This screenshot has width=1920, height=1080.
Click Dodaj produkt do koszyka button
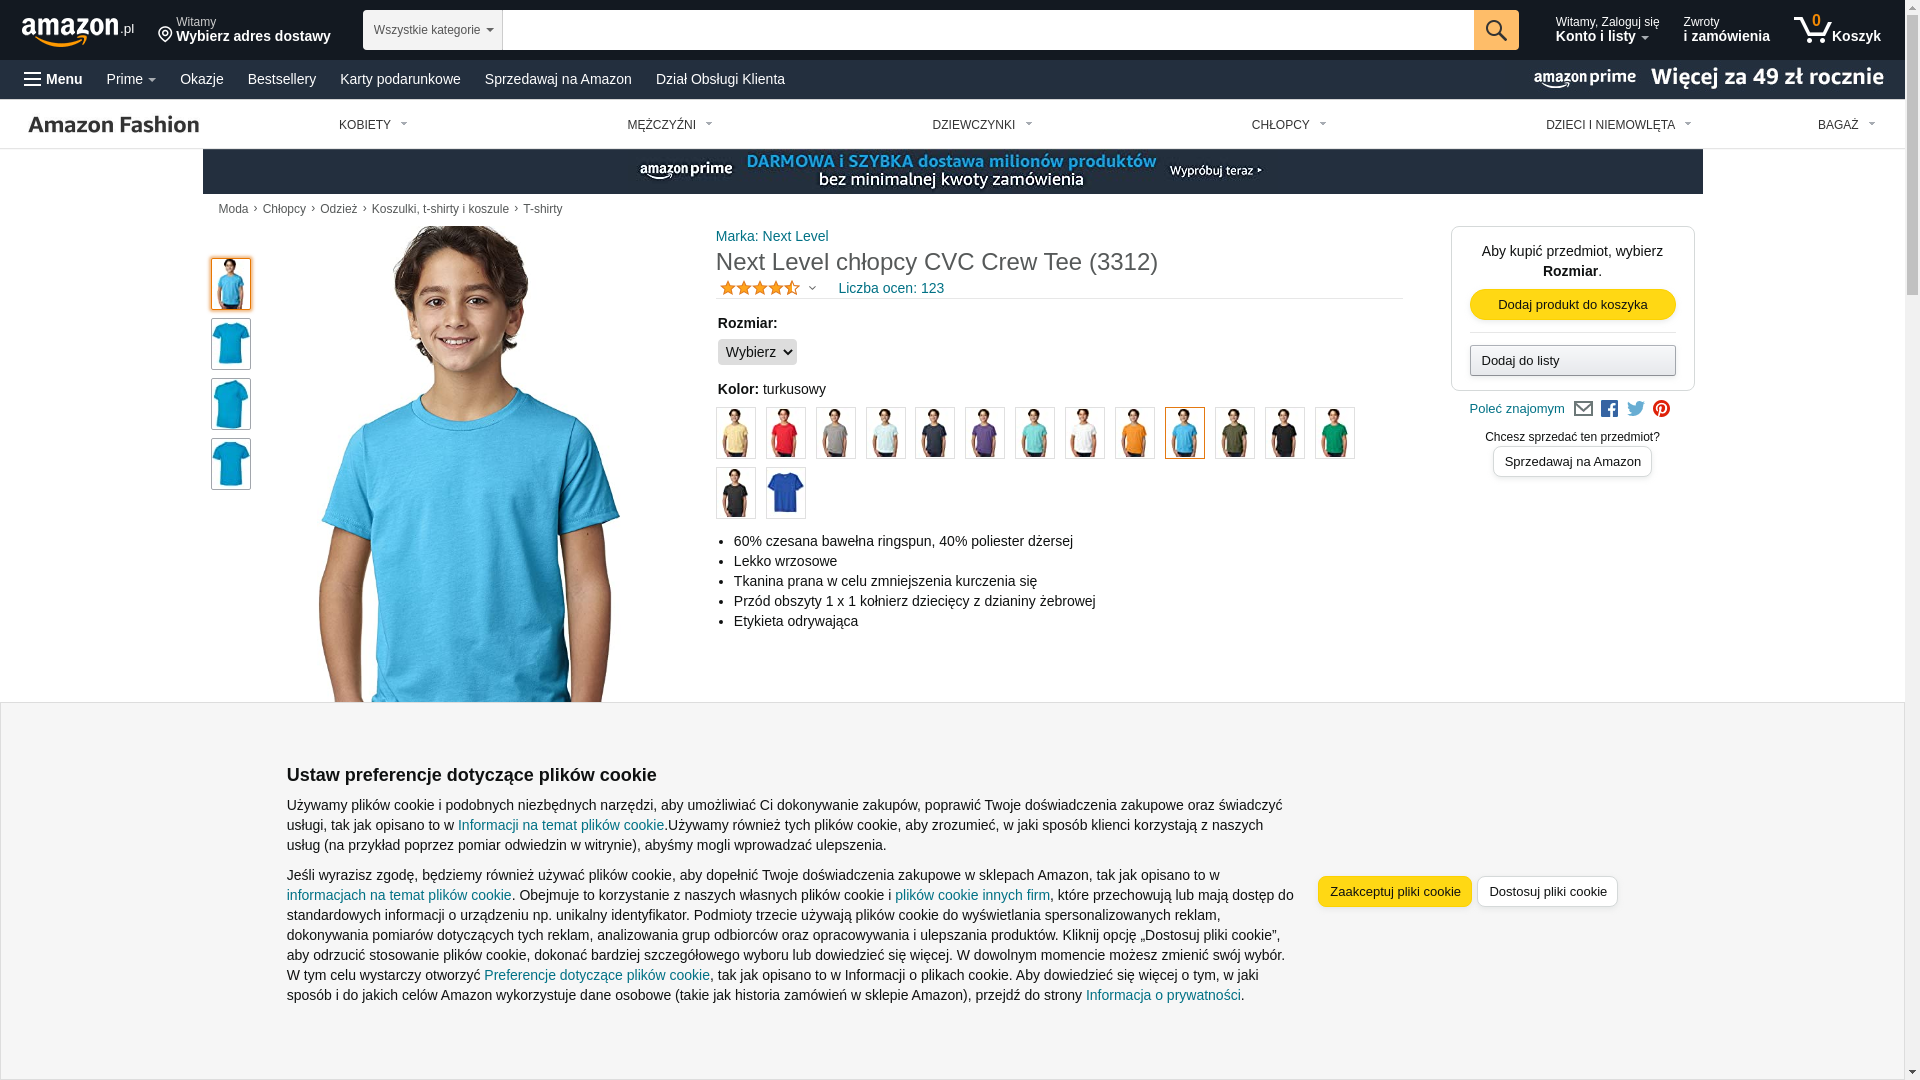(x=1573, y=305)
